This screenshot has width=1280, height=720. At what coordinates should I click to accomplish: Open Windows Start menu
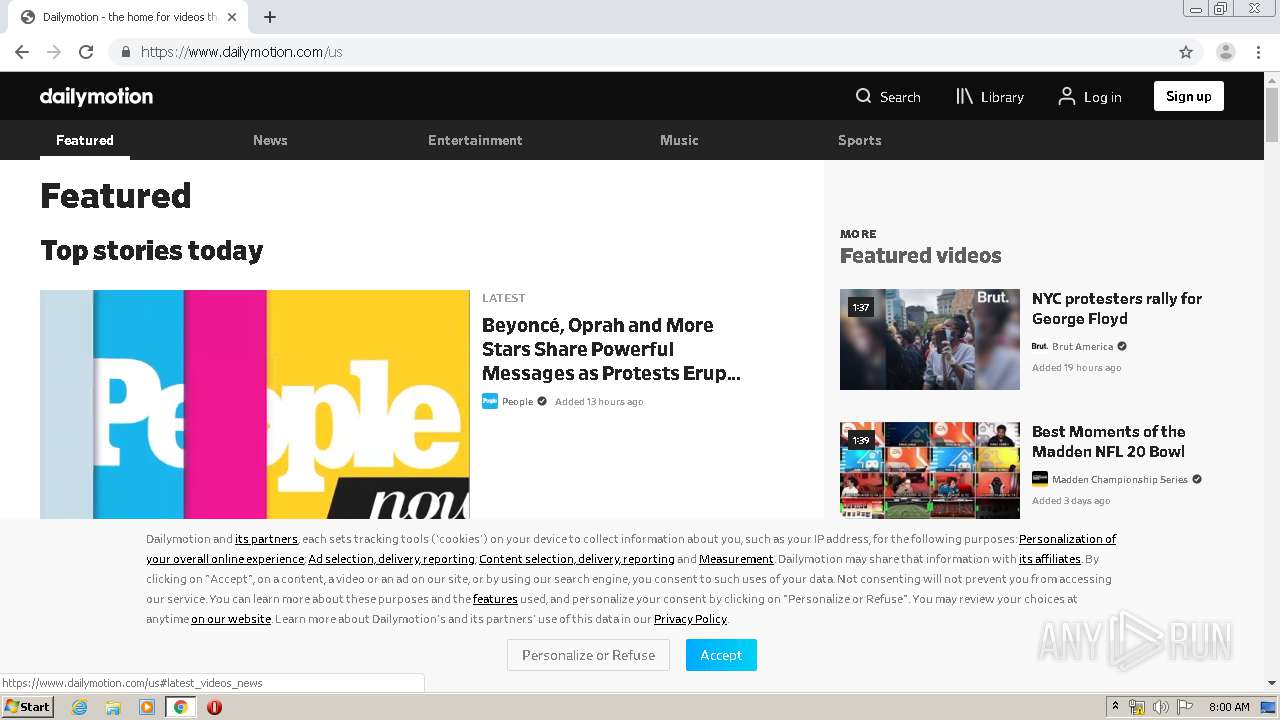pos(28,707)
